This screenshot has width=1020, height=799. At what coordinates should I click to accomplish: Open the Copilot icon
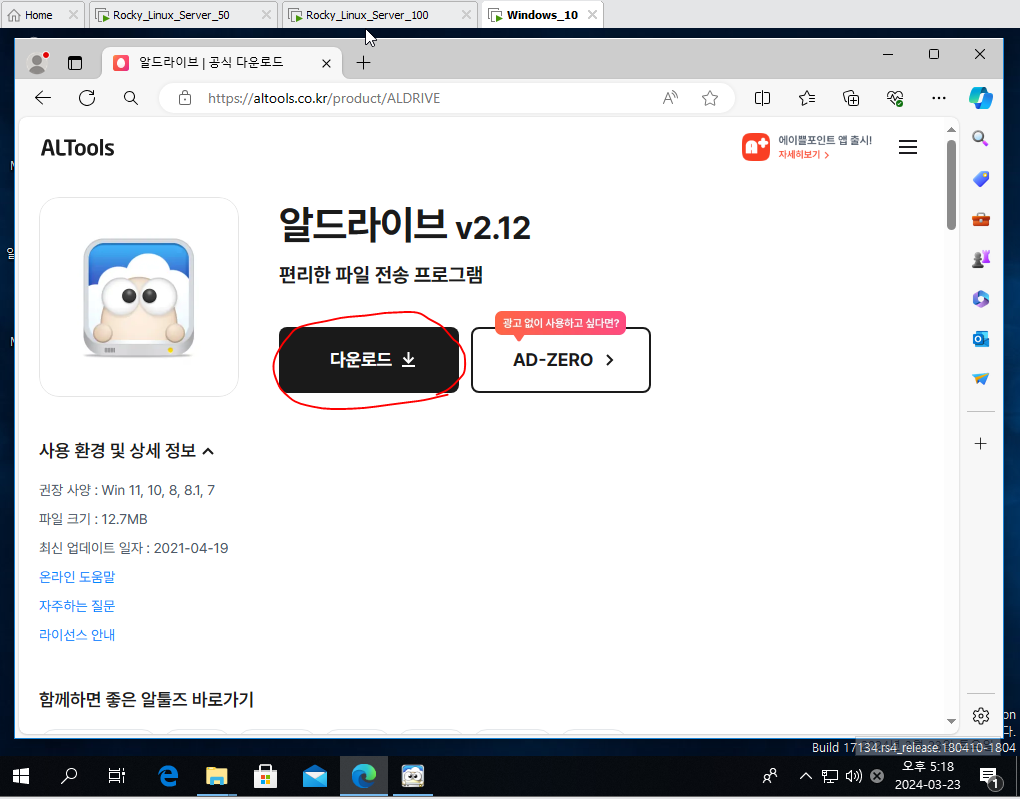(980, 98)
